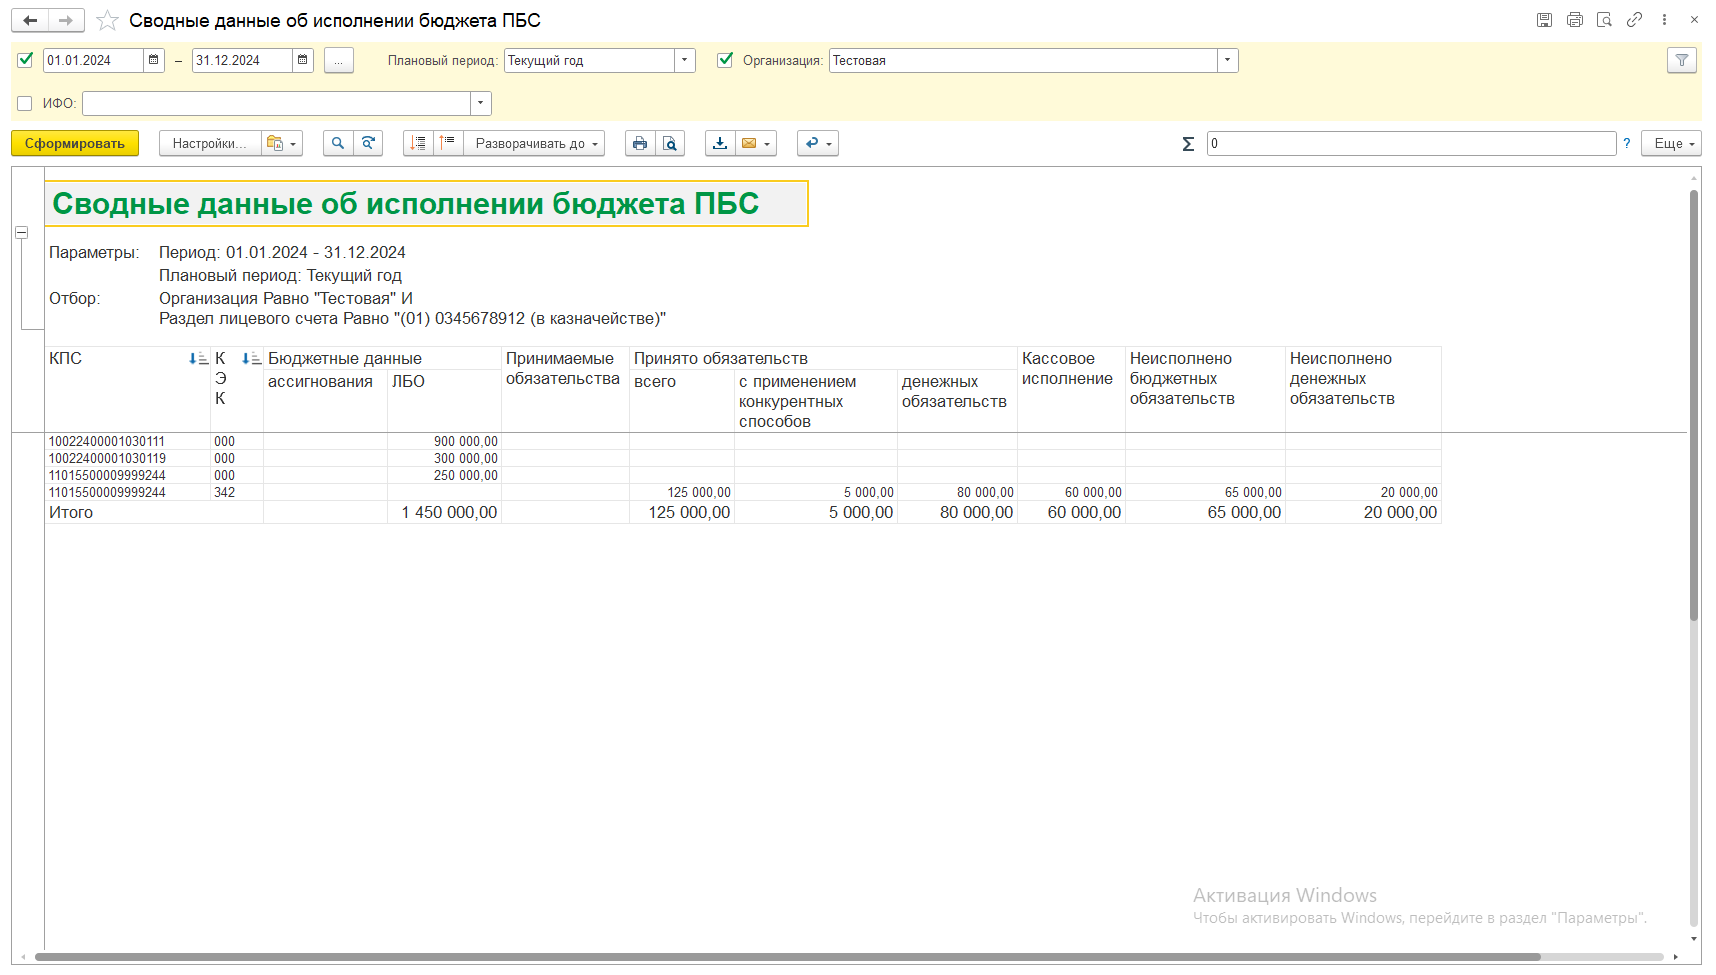Sort by КПС column sort icon

(x=198, y=358)
